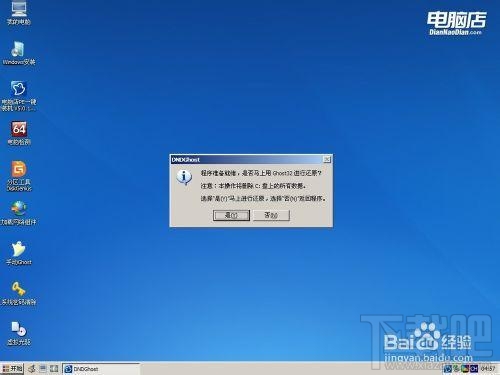The image size is (500, 375).
Task: Open the Start menu button
Action: 12,368
